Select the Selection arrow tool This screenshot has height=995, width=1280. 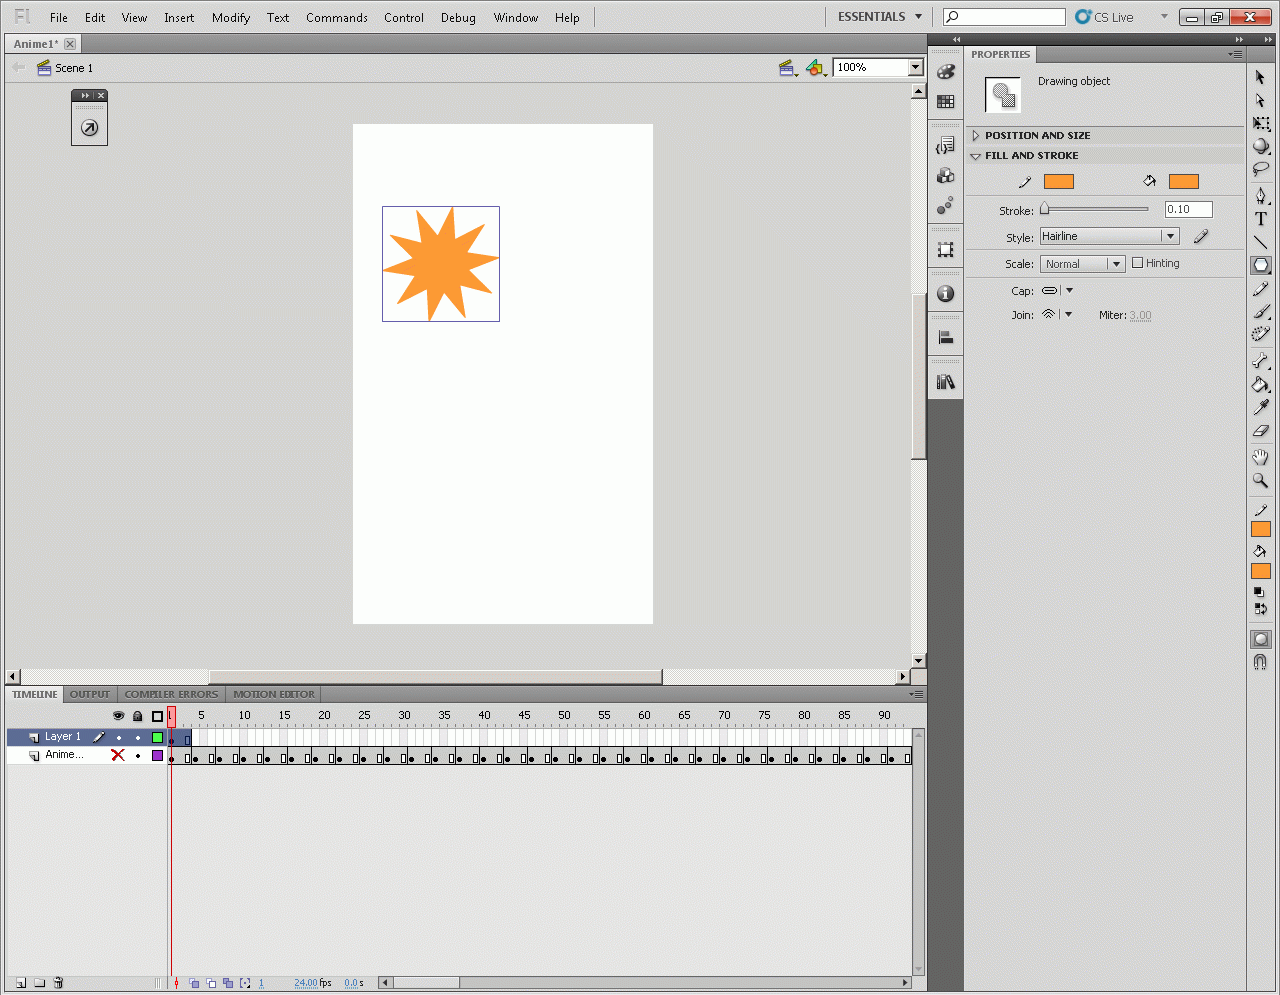click(x=1260, y=78)
